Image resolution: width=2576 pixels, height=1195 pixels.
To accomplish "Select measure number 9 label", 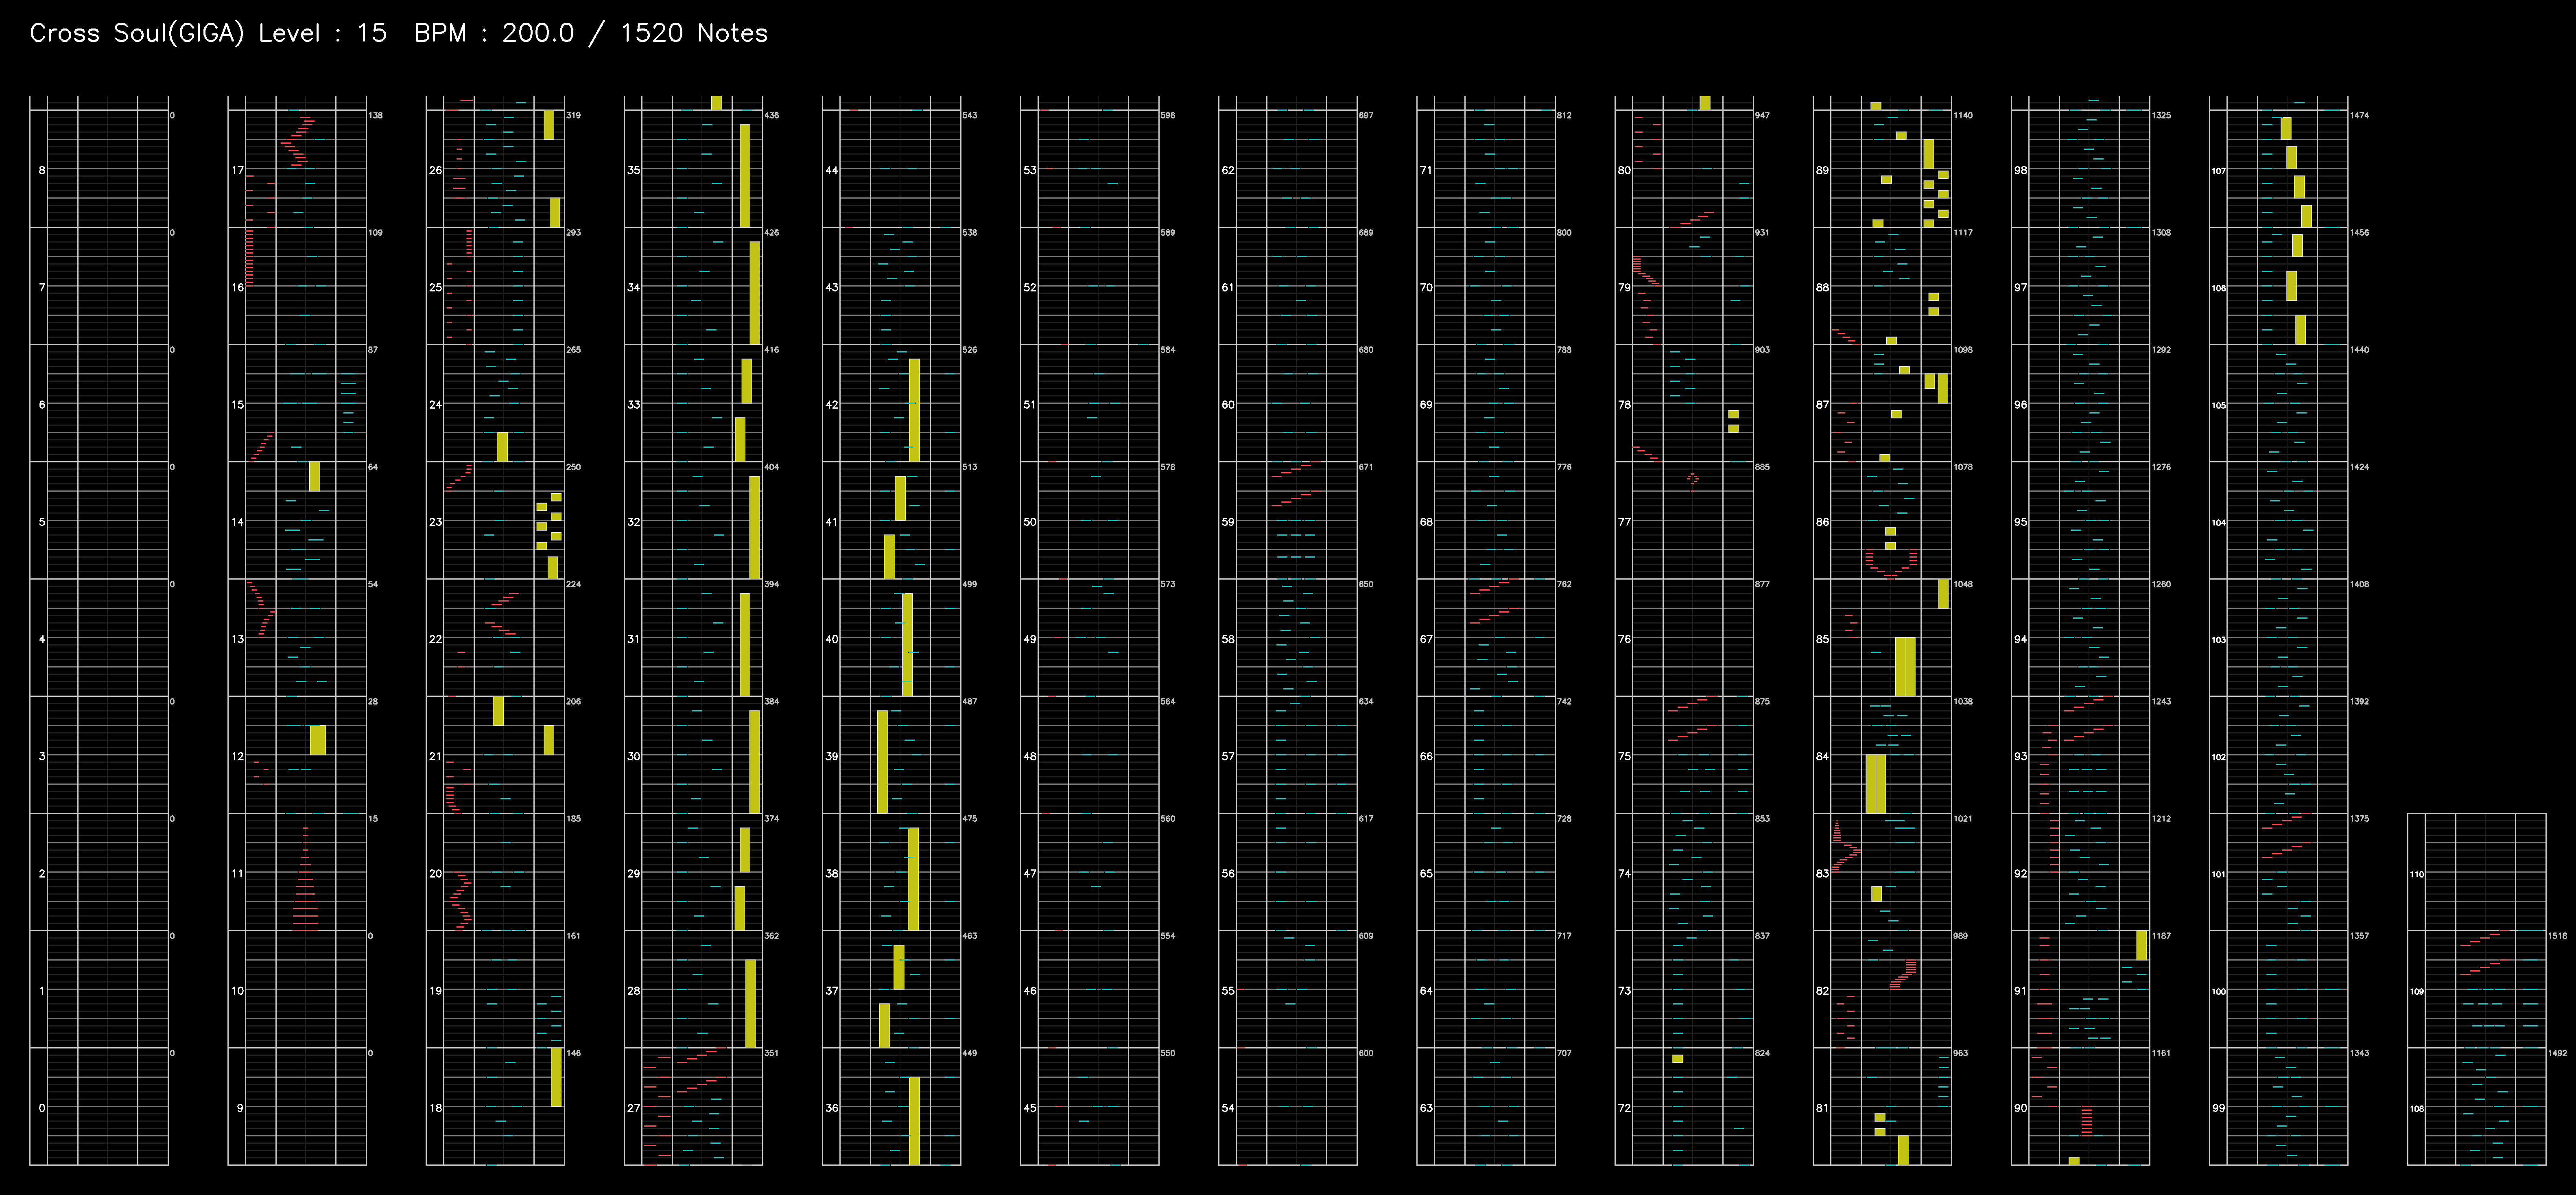I will (240, 1108).
